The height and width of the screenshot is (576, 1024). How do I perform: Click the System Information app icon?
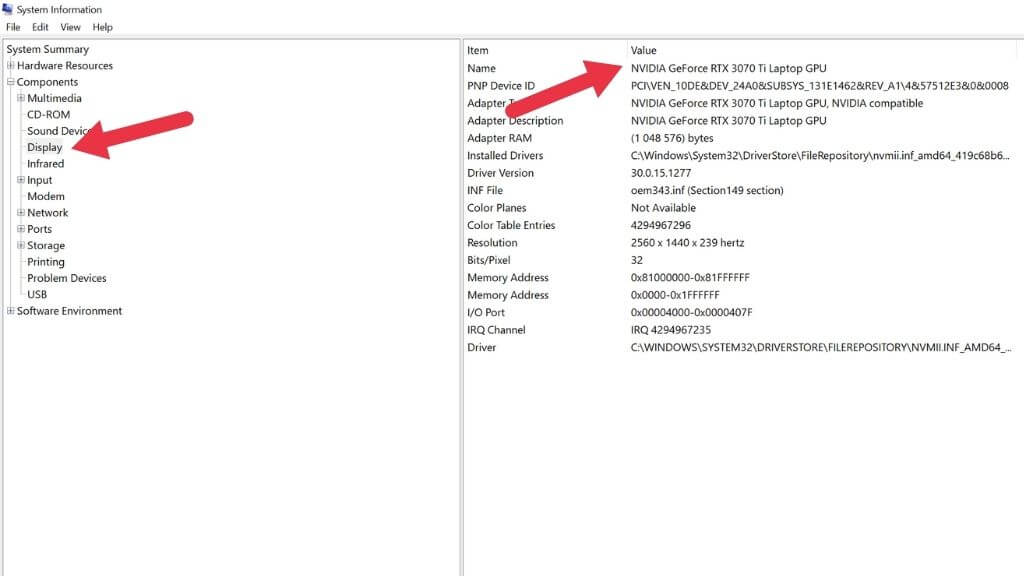[8, 9]
